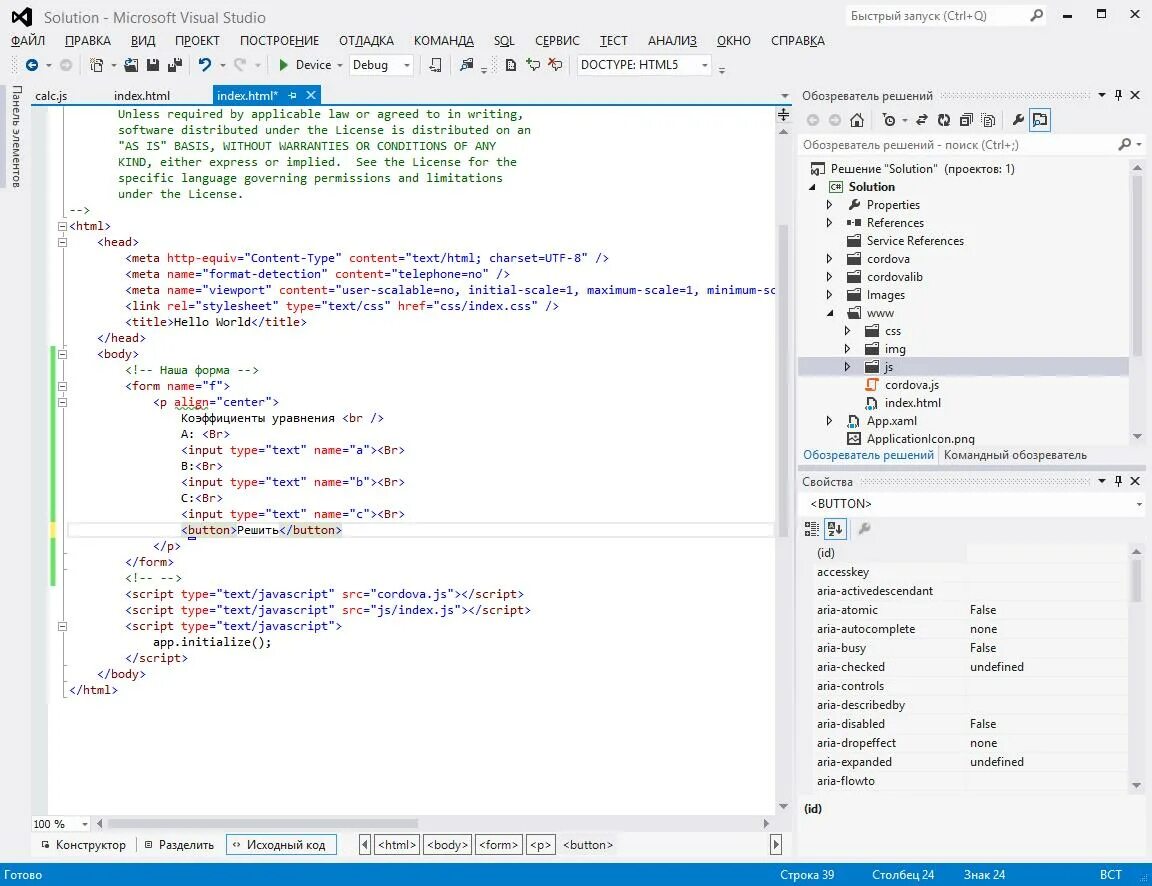The width and height of the screenshot is (1152, 886).
Task: Click the Properties panel vertical scrollbar thumb
Action: point(1137,580)
